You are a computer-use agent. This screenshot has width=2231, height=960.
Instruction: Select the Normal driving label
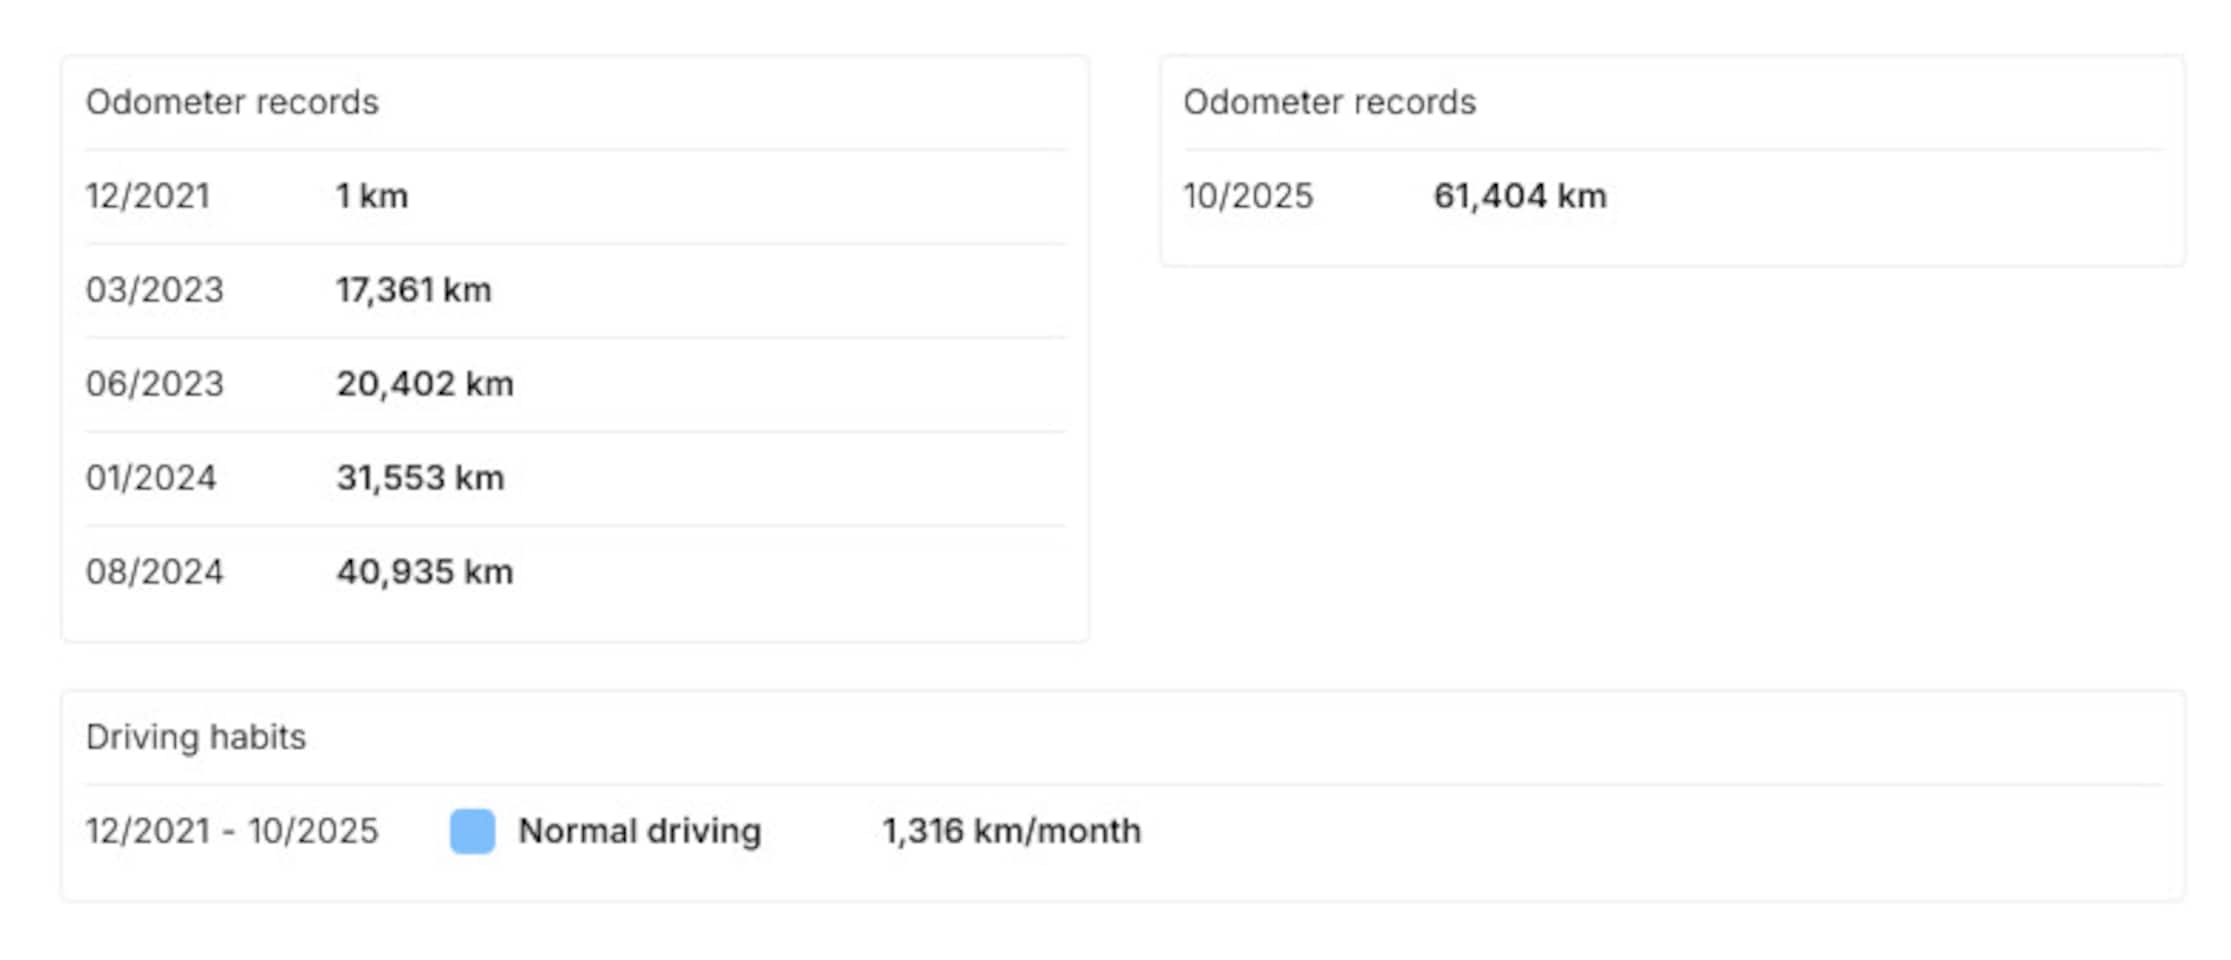(639, 831)
